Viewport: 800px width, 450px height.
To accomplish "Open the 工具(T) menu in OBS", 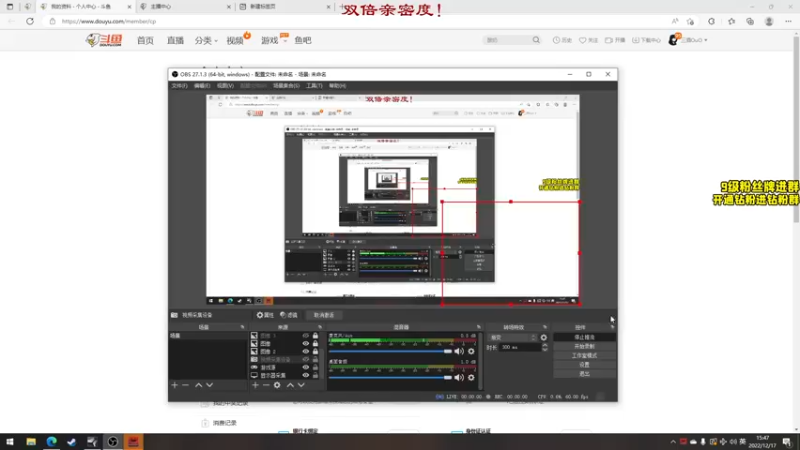I will [x=314, y=86].
